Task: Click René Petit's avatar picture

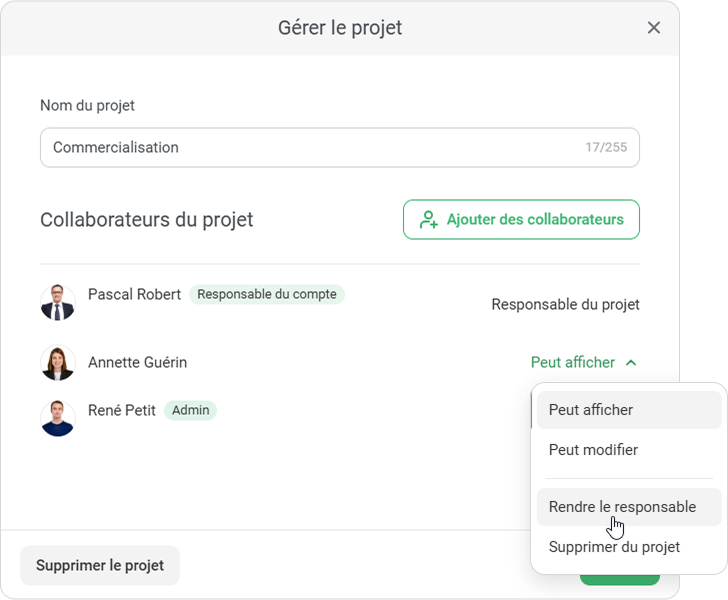Action: 58,418
